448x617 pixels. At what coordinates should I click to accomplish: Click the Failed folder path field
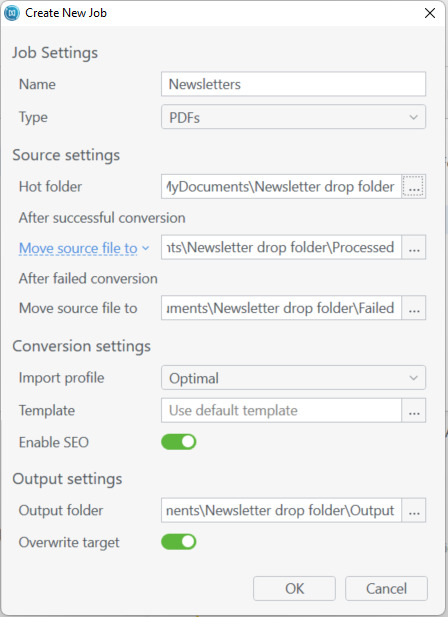281,308
